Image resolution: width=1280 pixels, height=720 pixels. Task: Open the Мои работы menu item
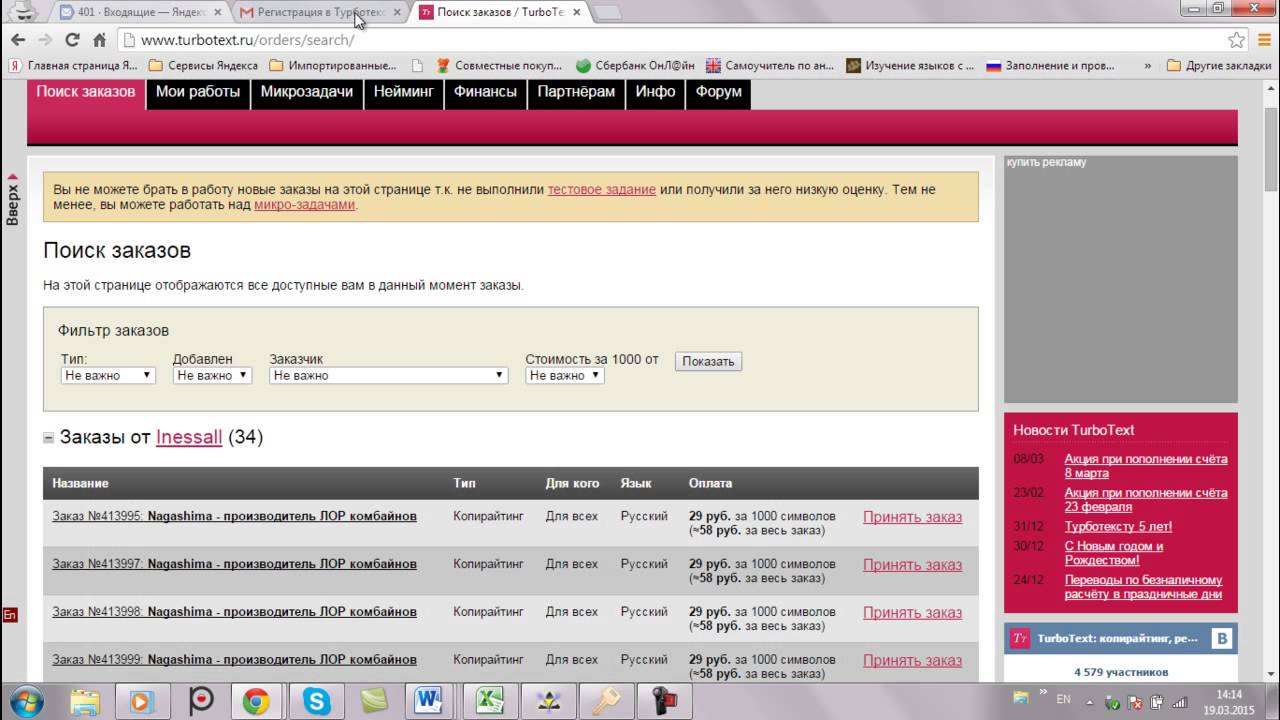coord(198,92)
